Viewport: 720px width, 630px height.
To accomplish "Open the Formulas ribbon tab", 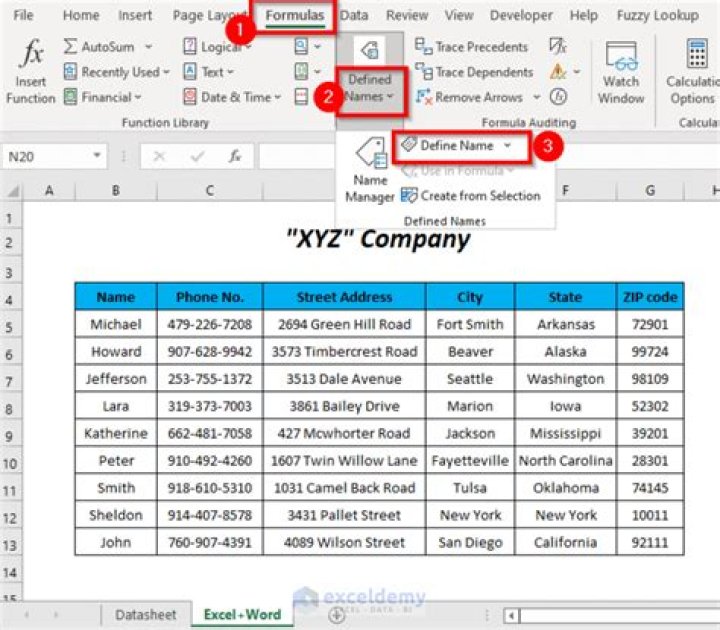I will coord(294,16).
